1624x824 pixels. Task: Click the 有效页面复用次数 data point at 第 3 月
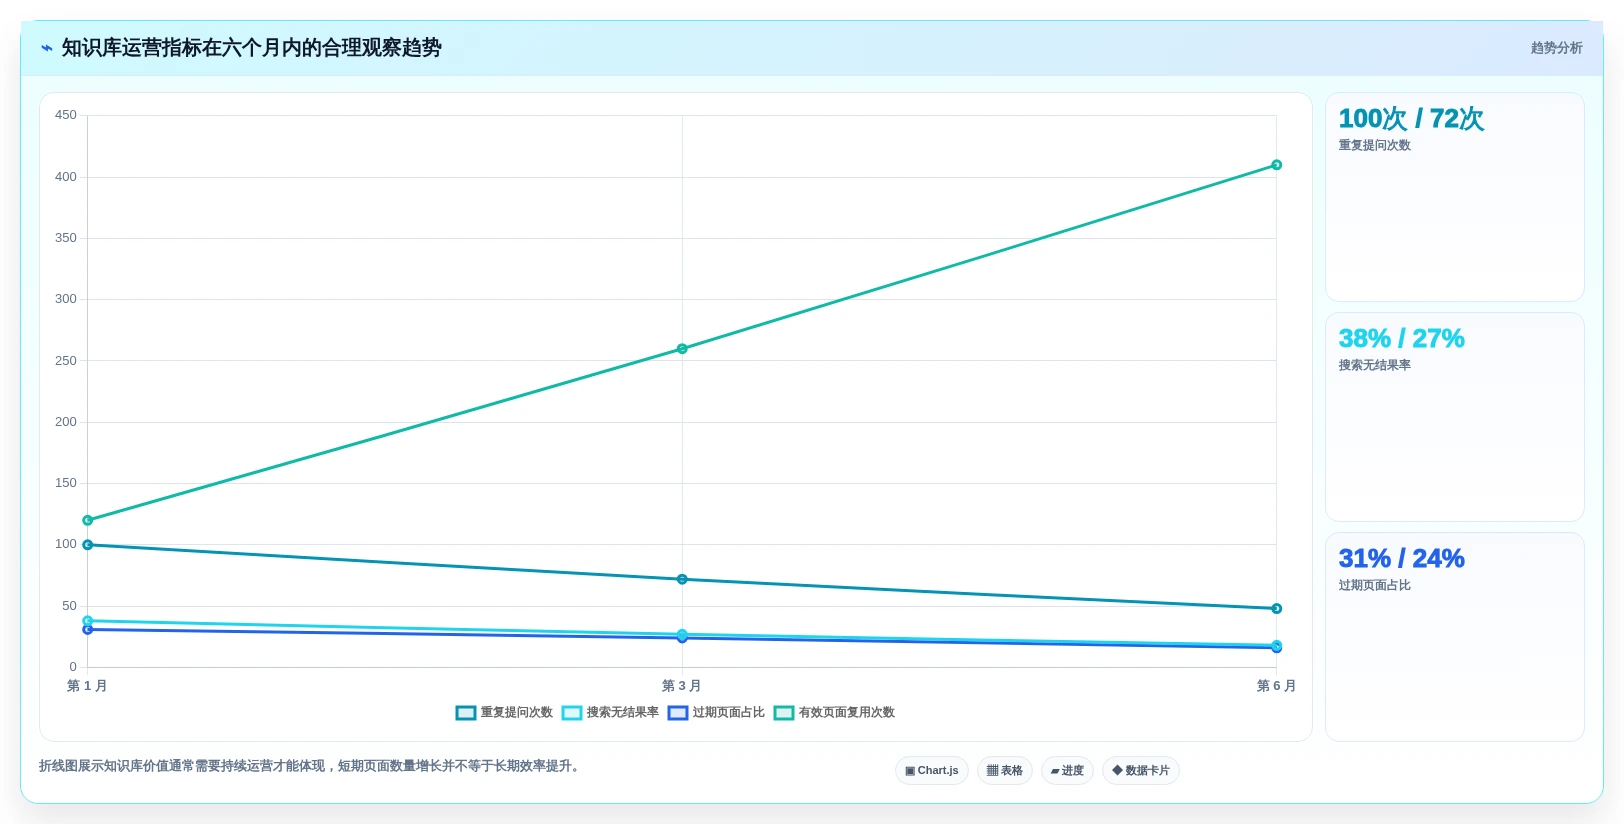[682, 349]
